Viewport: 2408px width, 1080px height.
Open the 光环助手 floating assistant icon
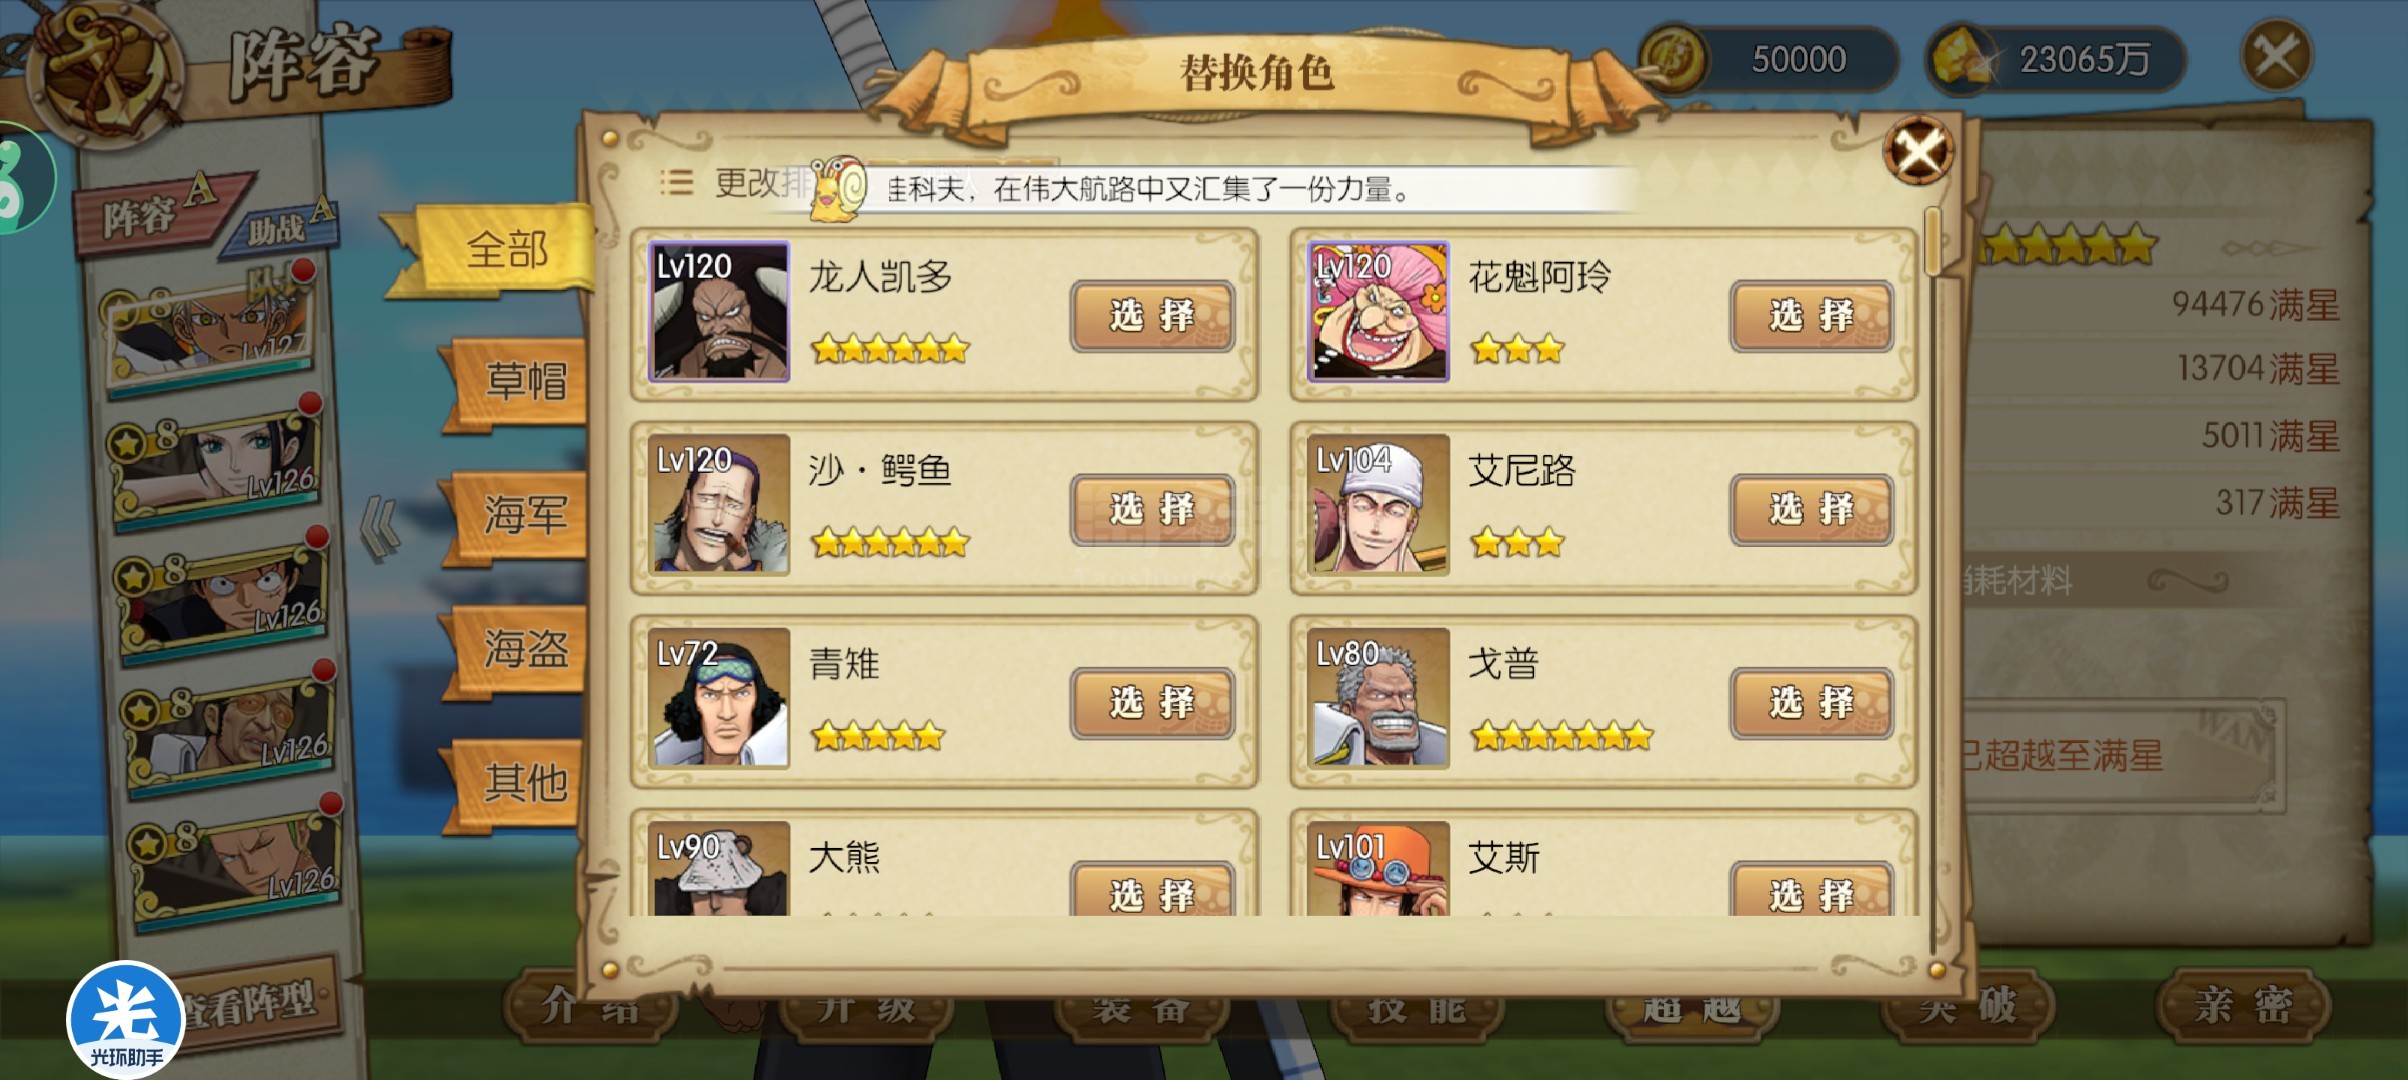(x=125, y=1020)
